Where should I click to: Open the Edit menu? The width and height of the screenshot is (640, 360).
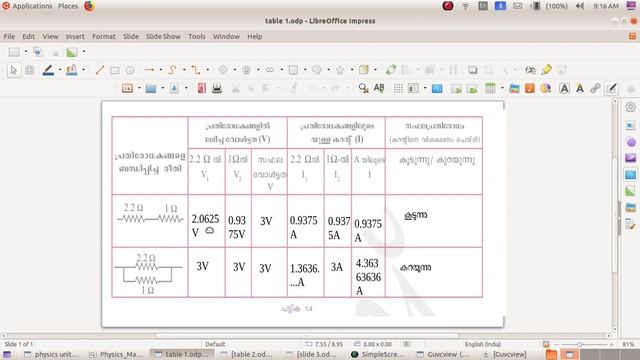(x=28, y=36)
